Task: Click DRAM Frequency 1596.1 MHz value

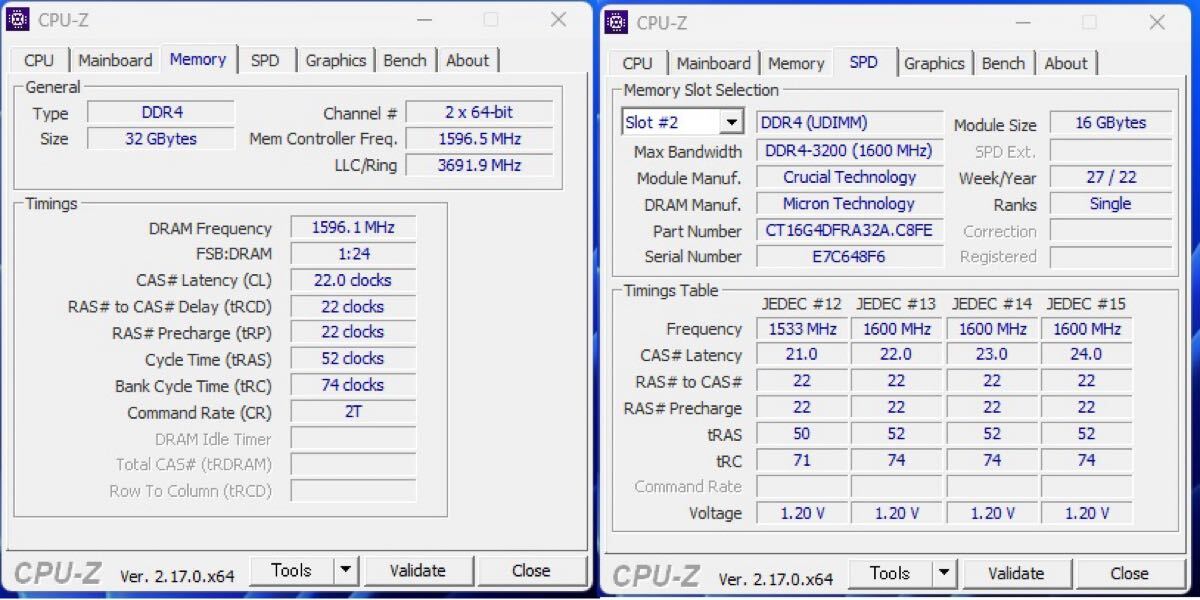Action: tap(353, 227)
